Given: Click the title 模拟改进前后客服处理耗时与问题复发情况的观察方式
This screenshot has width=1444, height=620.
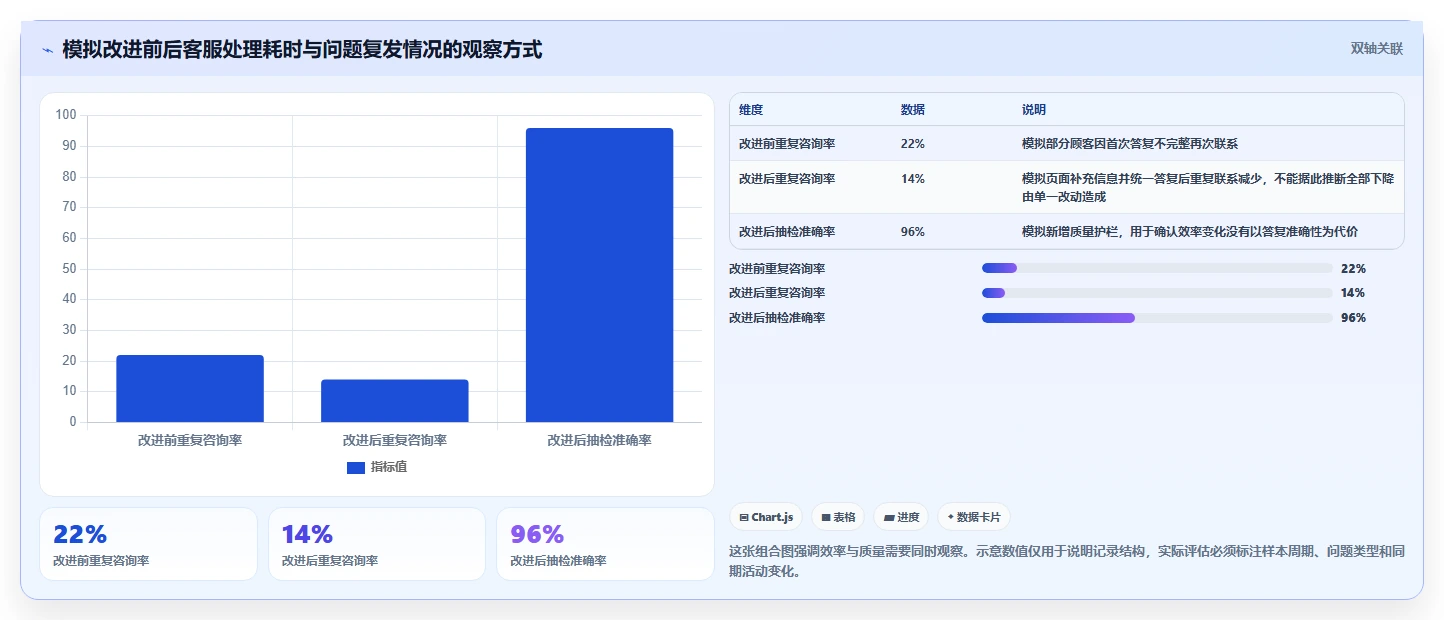Looking at the screenshot, I should click(x=302, y=49).
